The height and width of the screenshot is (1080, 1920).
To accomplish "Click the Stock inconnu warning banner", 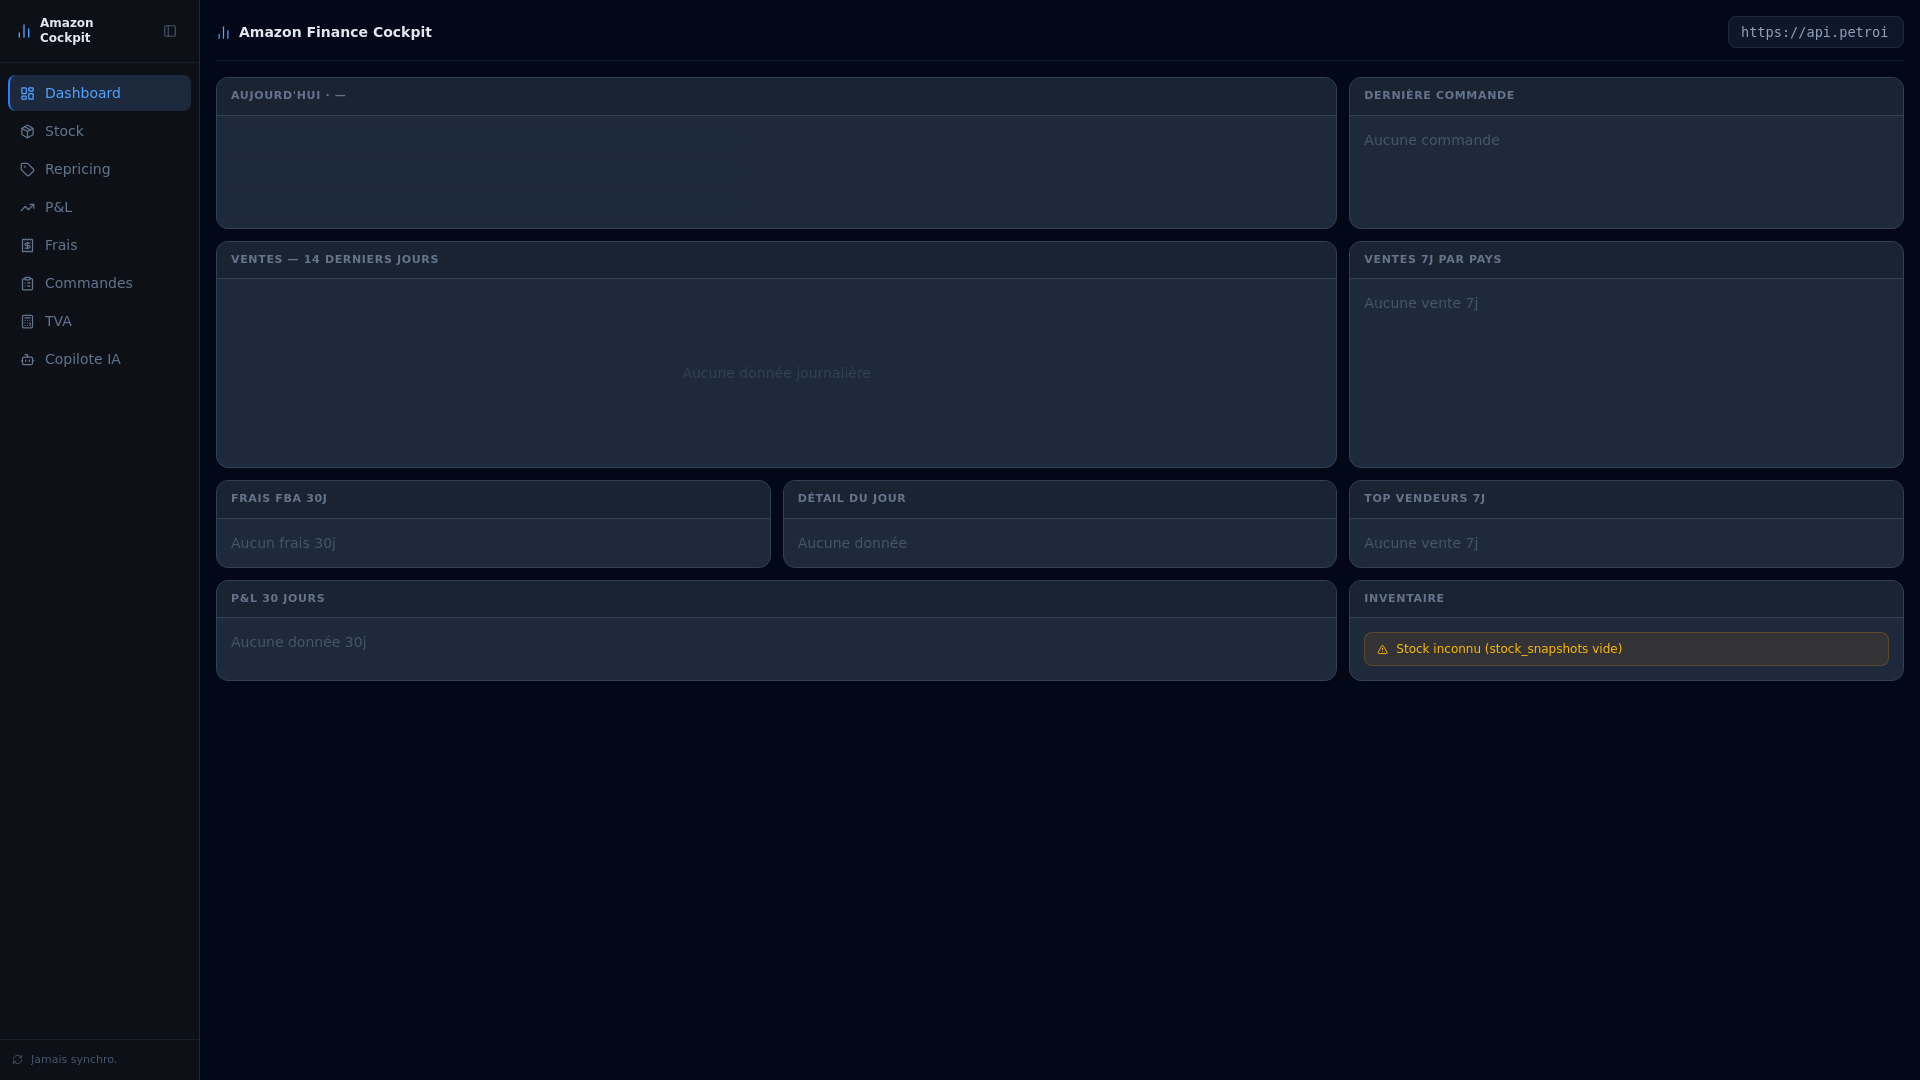I will [x=1626, y=649].
